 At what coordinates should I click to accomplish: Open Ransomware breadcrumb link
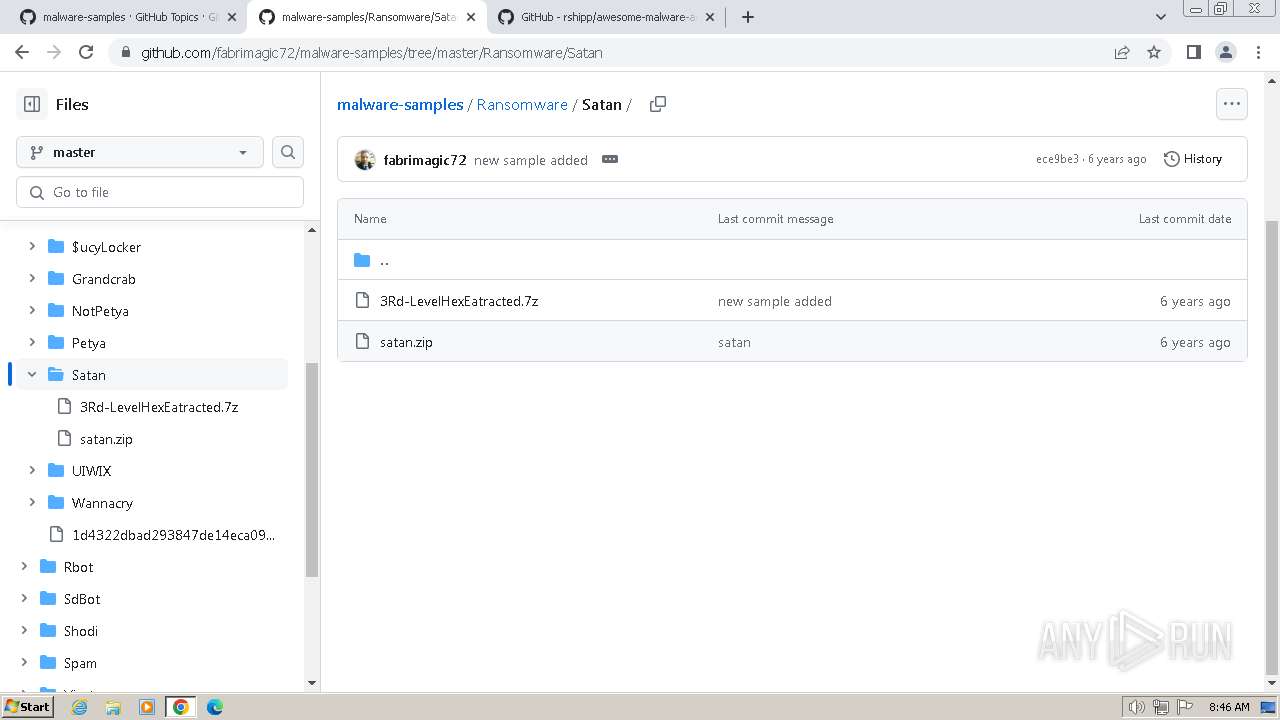[522, 104]
